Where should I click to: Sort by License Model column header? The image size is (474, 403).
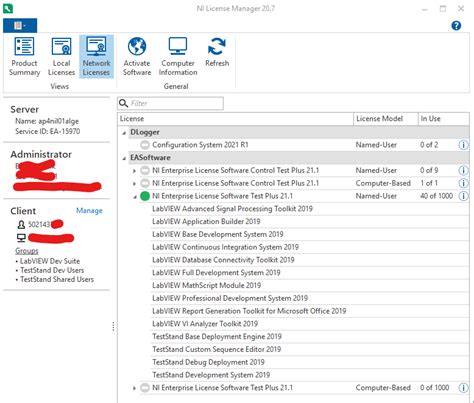point(386,119)
